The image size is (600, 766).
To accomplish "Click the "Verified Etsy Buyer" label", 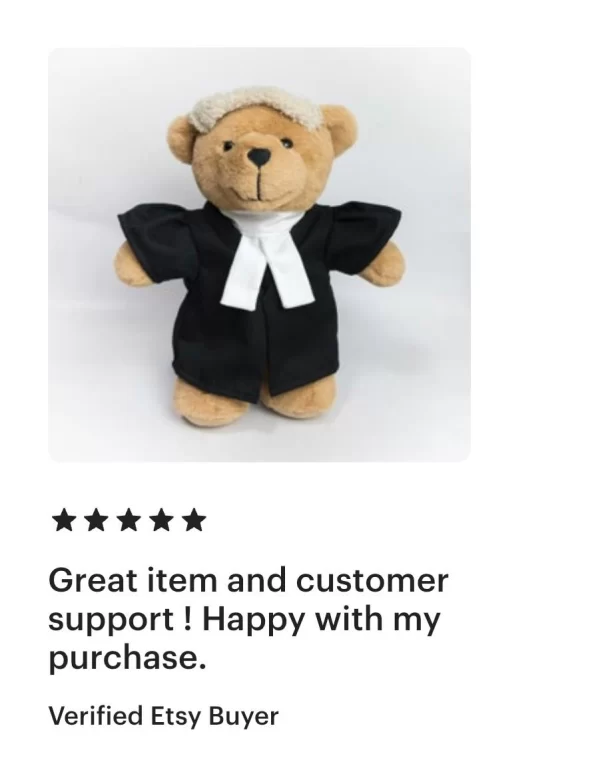I will 163,717.
